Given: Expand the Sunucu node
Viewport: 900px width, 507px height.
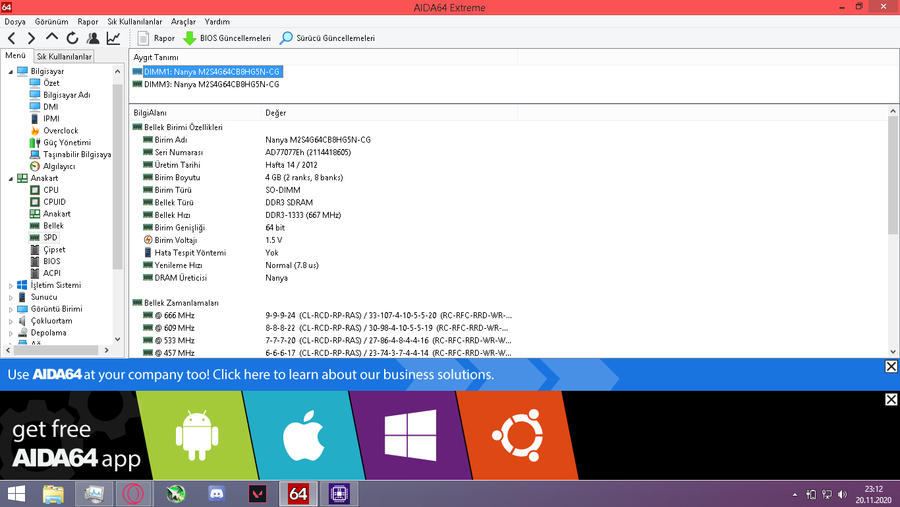Looking at the screenshot, I should (10, 297).
